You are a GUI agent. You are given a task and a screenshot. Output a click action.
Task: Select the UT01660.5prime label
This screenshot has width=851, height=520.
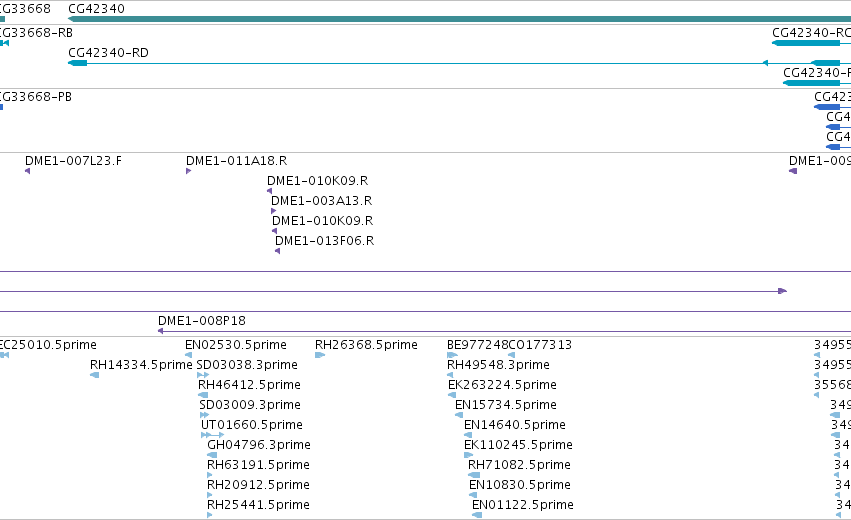pos(251,424)
